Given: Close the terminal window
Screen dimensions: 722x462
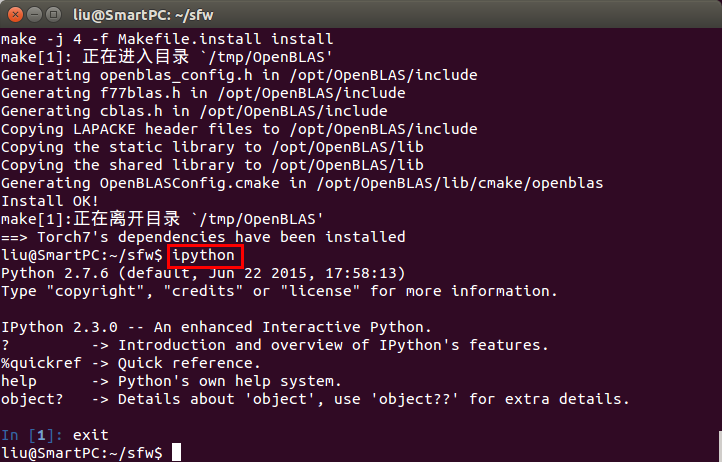Looking at the screenshot, I should pyautogui.click(x=15, y=15).
